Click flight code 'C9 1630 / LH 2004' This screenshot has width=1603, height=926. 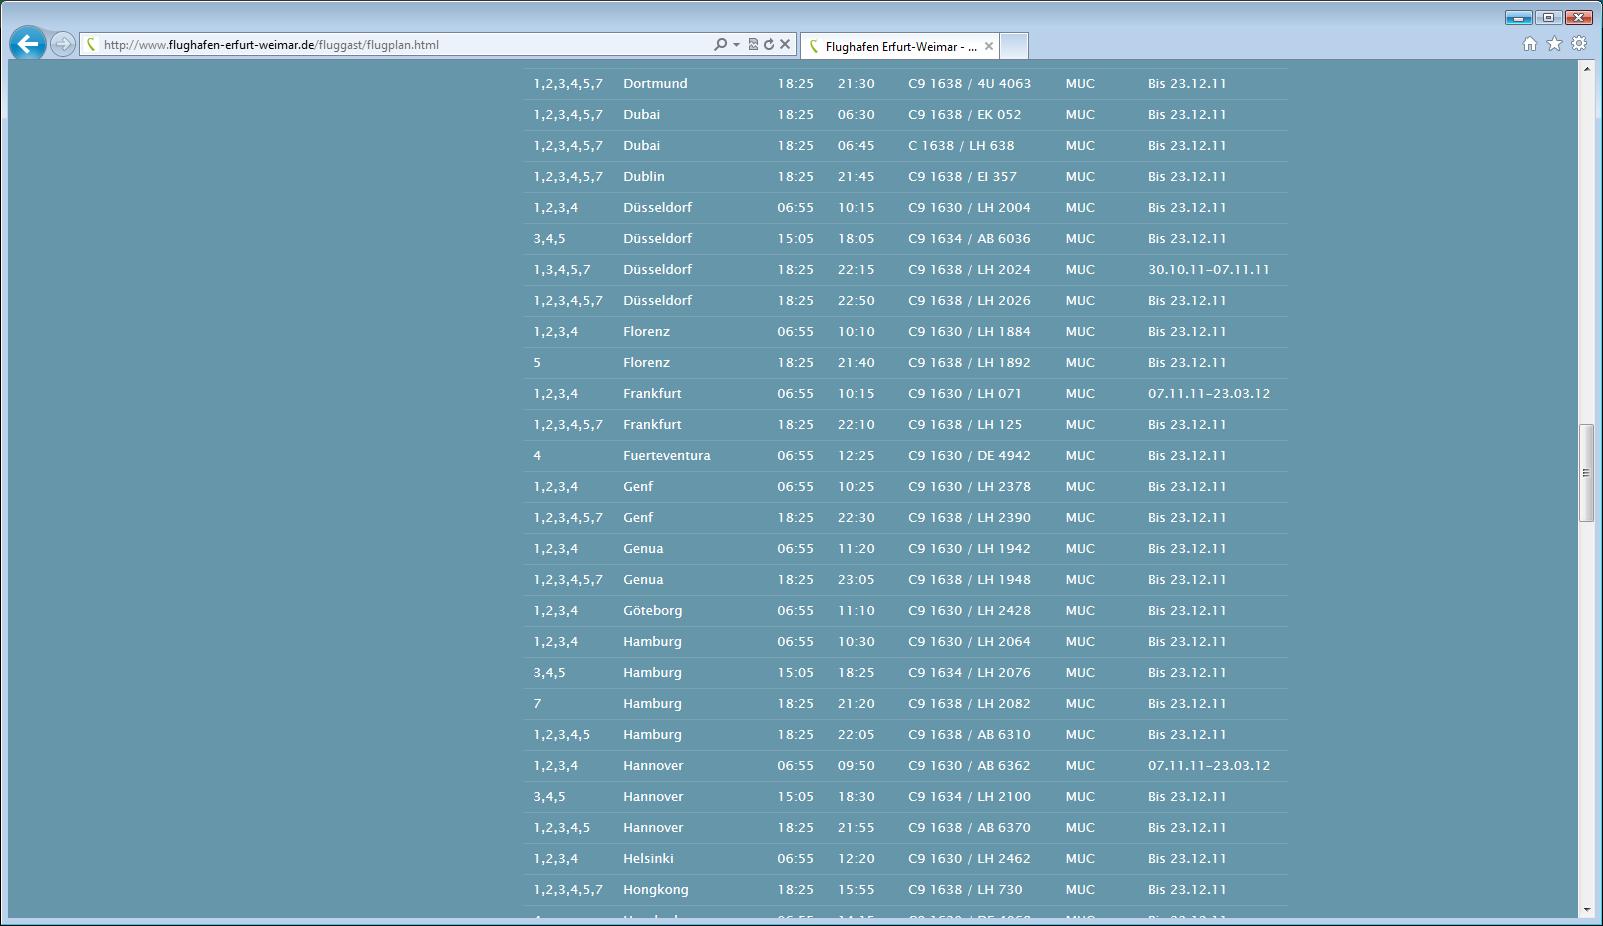[969, 208]
